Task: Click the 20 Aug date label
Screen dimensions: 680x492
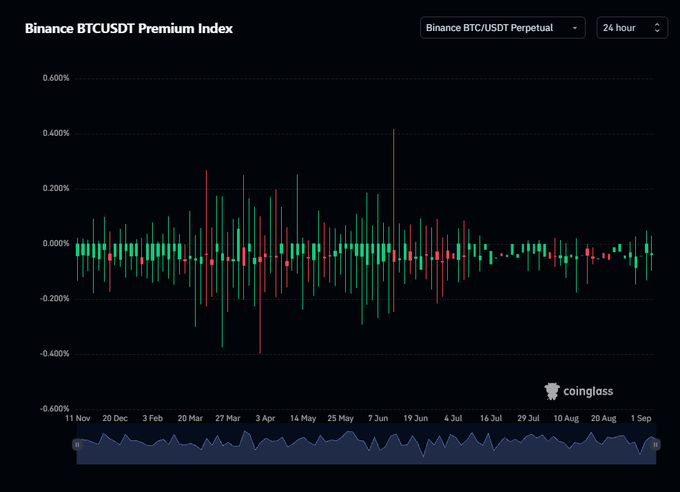Action: [603, 418]
